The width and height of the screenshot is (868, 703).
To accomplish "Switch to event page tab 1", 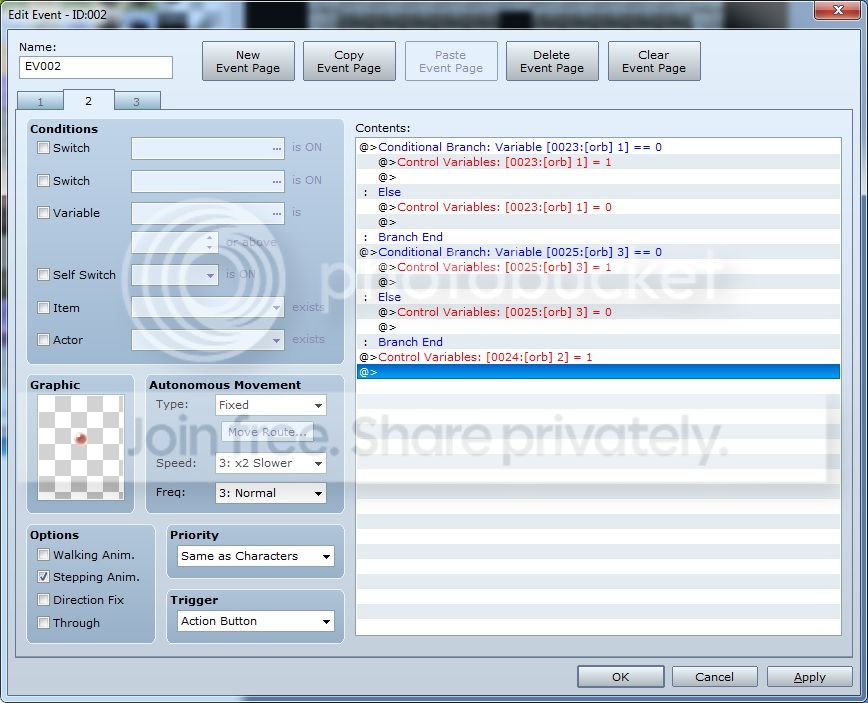I will [x=40, y=101].
